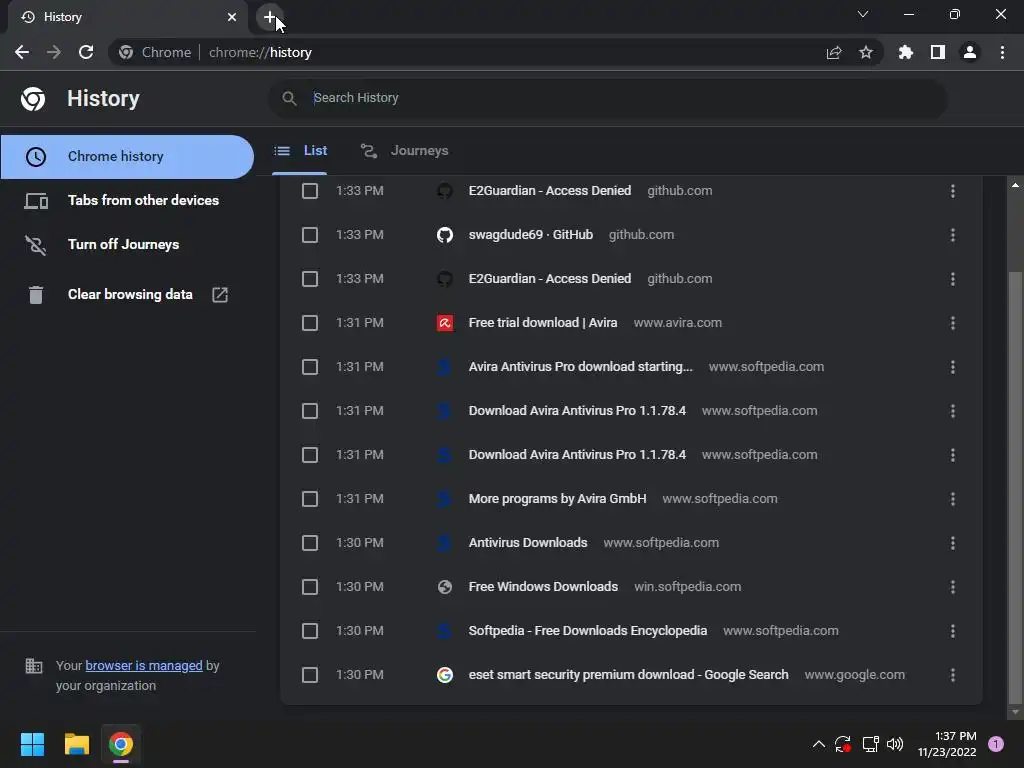Click the Chrome taskbar icon

click(x=121, y=744)
